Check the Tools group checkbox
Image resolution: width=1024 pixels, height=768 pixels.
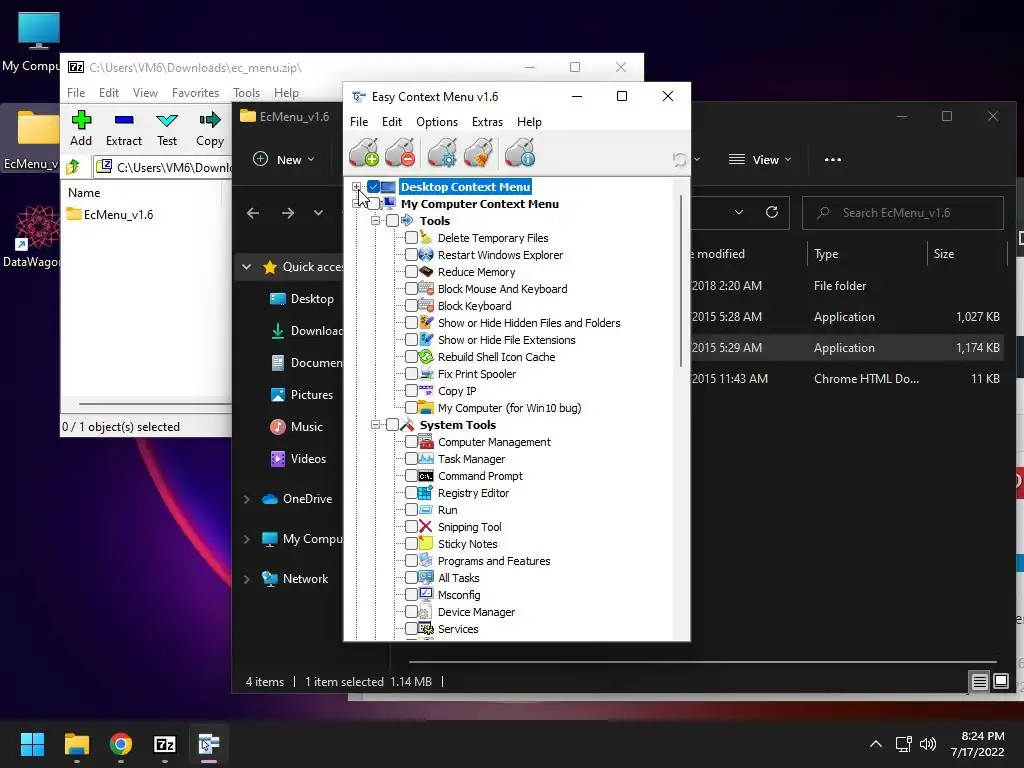click(392, 221)
